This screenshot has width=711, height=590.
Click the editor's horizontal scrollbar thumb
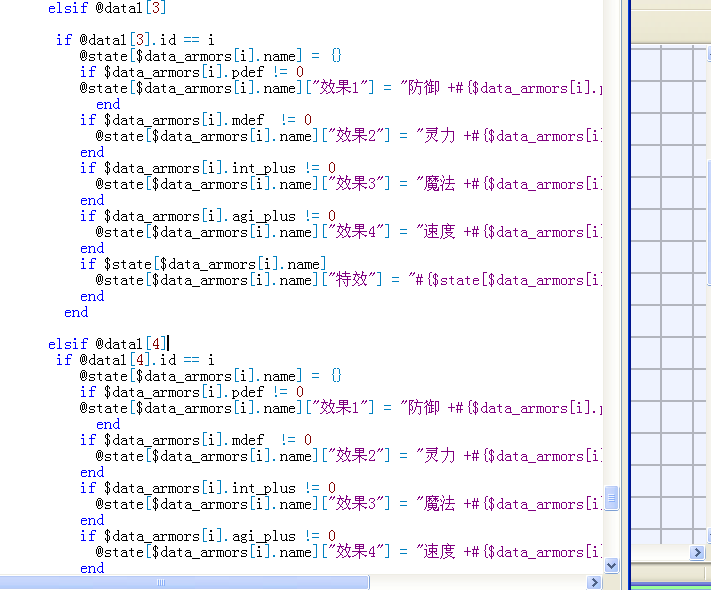tap(184, 582)
